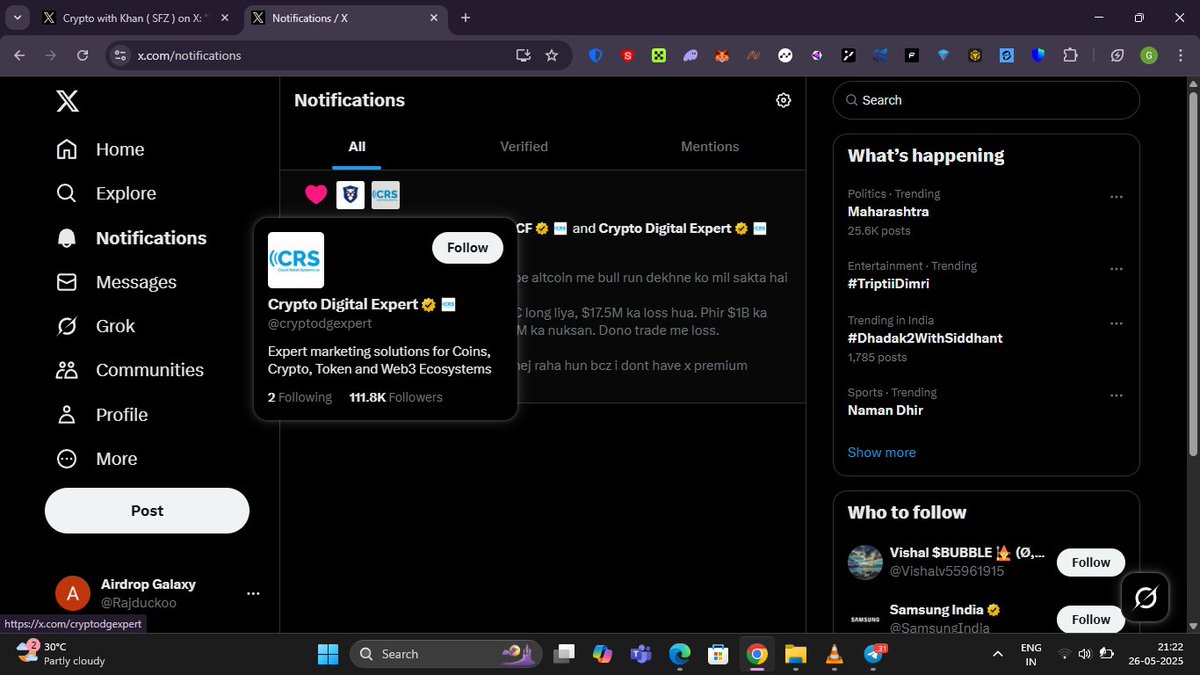Viewport: 1200px width, 675px height.
Task: Open VLC from the taskbar
Action: click(833, 654)
